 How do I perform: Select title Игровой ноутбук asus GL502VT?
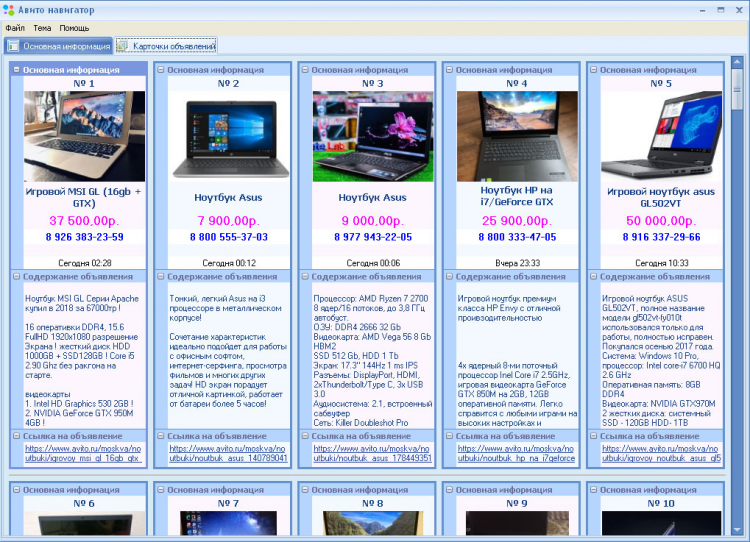(x=661, y=197)
